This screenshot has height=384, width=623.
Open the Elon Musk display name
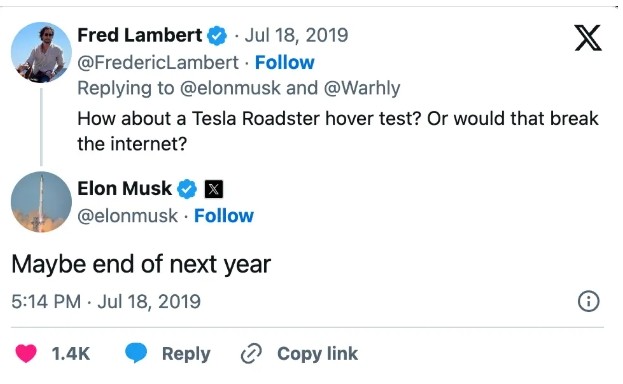click(x=124, y=188)
